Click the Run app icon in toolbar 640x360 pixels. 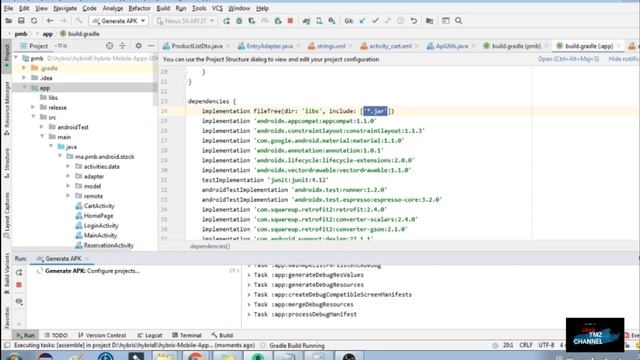click(227, 21)
